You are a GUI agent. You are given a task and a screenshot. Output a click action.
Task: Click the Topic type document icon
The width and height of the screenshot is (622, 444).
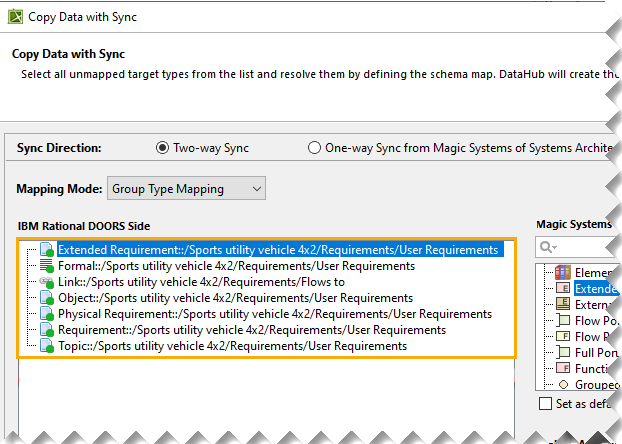tap(47, 346)
